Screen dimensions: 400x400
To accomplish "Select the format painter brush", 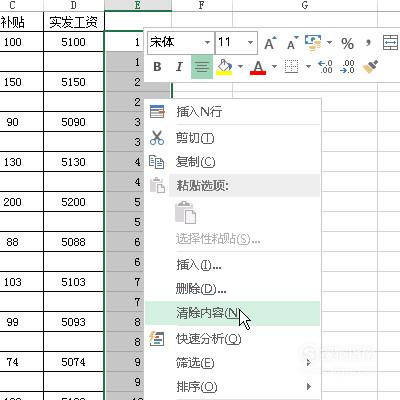I will coord(370,67).
